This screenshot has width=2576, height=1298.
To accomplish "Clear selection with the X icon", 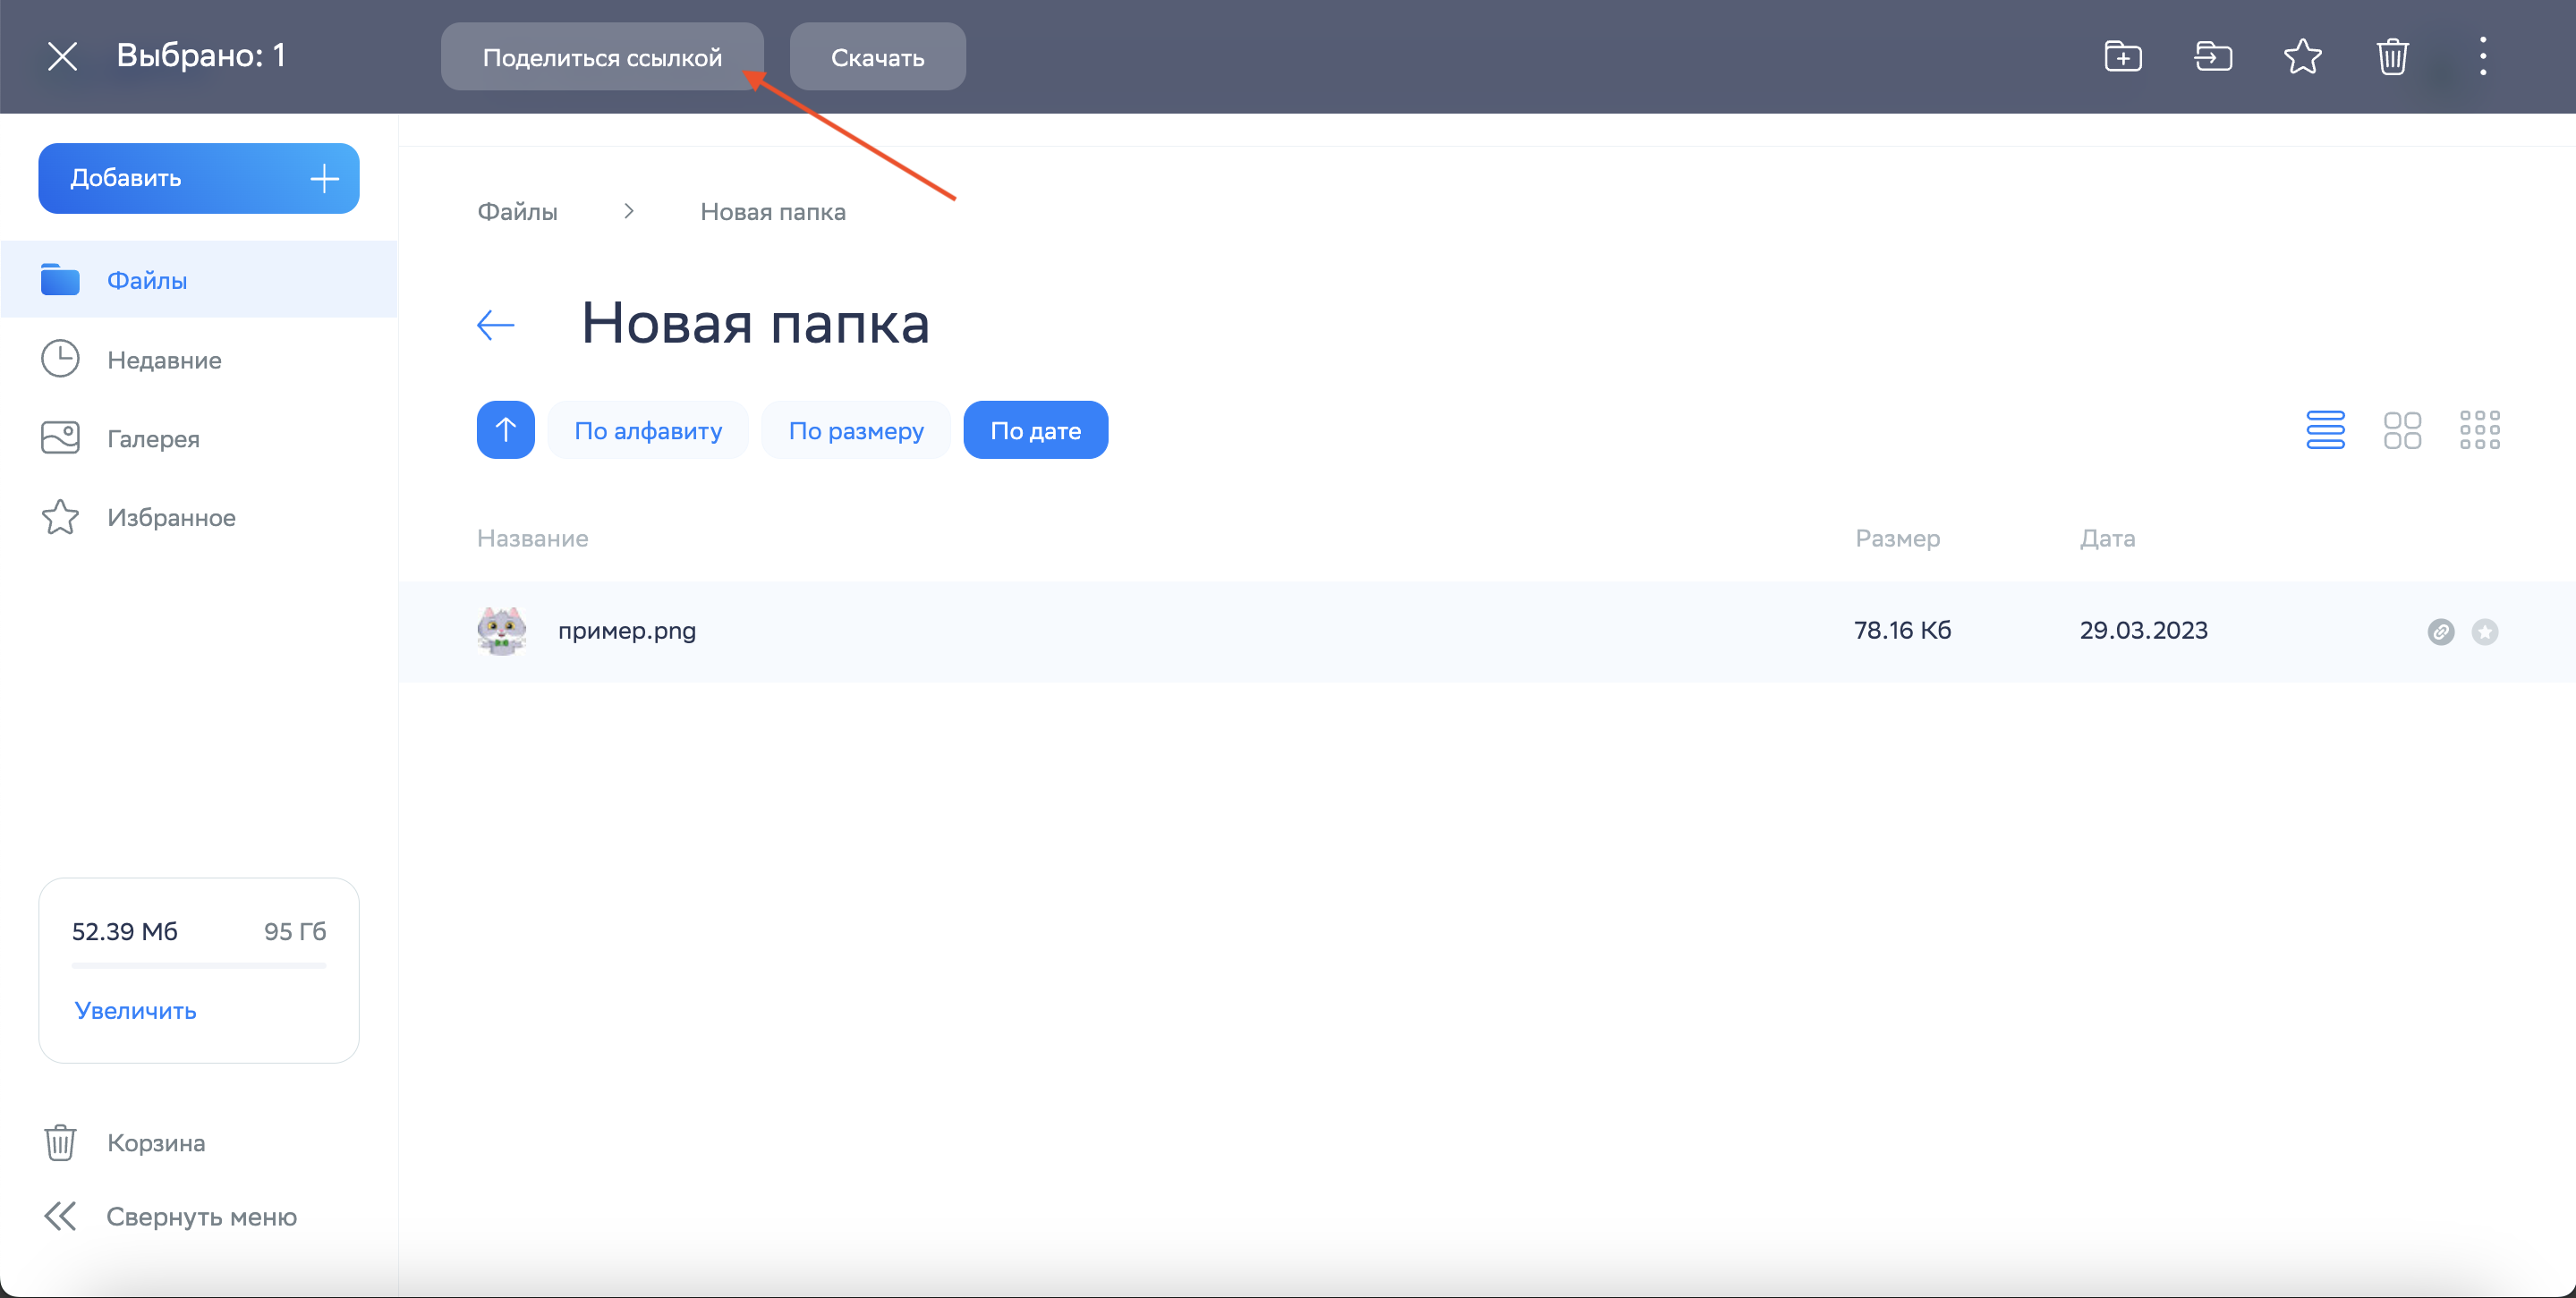I will pyautogui.click(x=62, y=56).
